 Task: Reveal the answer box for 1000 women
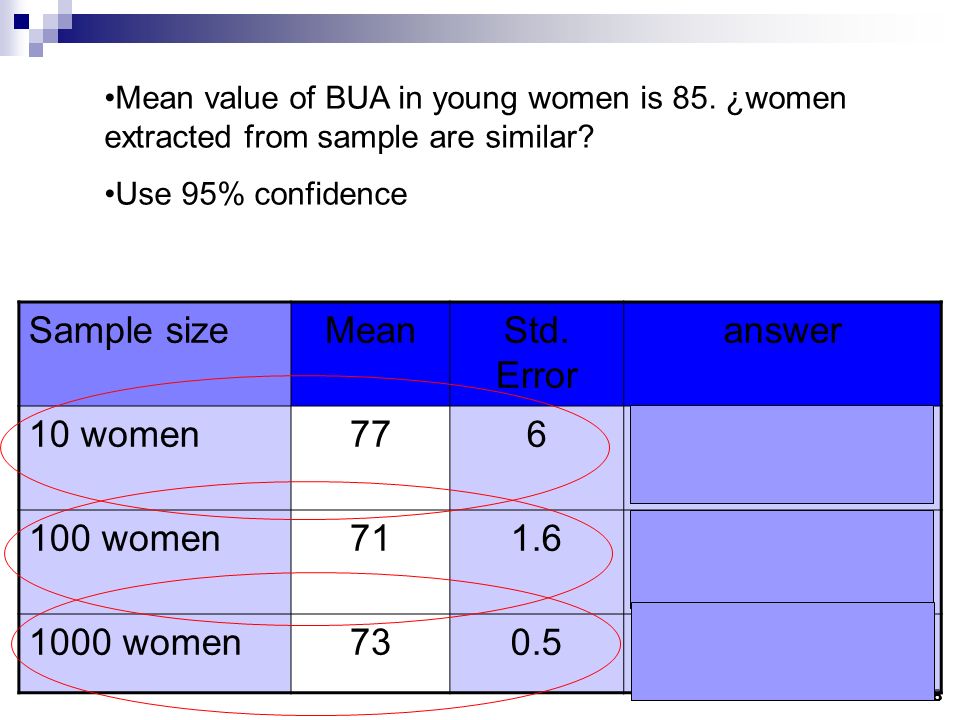[x=783, y=651]
